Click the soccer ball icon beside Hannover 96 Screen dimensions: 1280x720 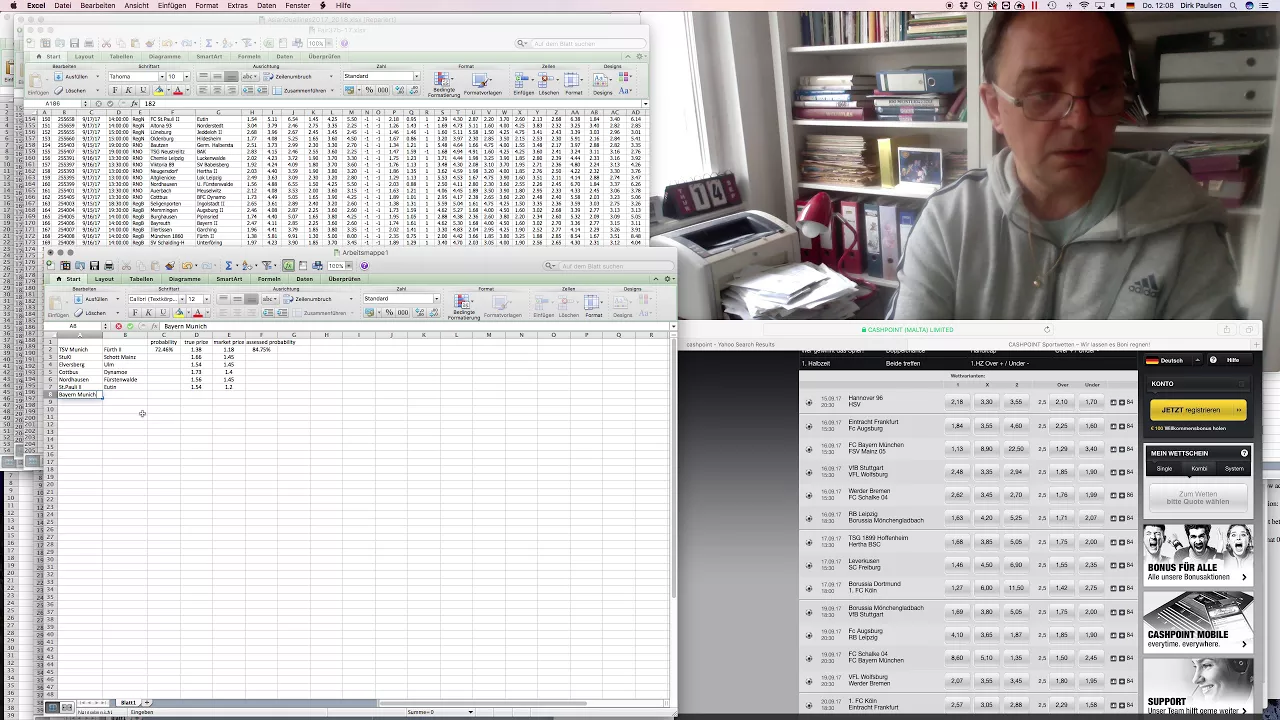809,402
